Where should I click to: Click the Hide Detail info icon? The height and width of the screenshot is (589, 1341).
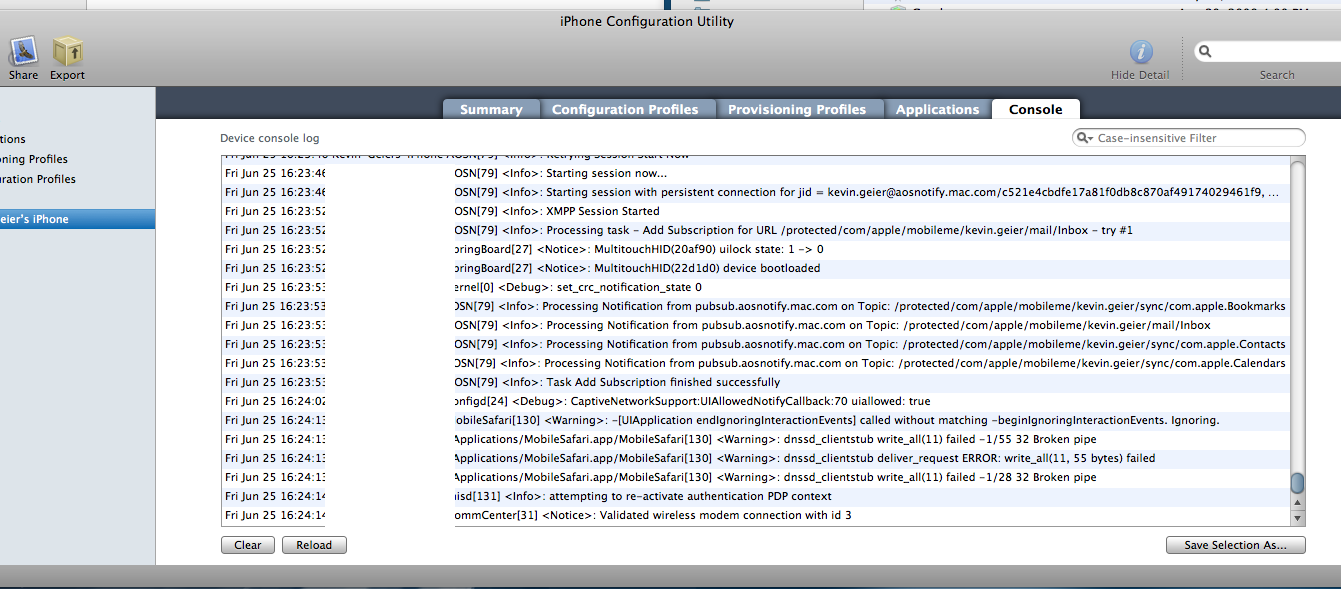pyautogui.click(x=1141, y=52)
